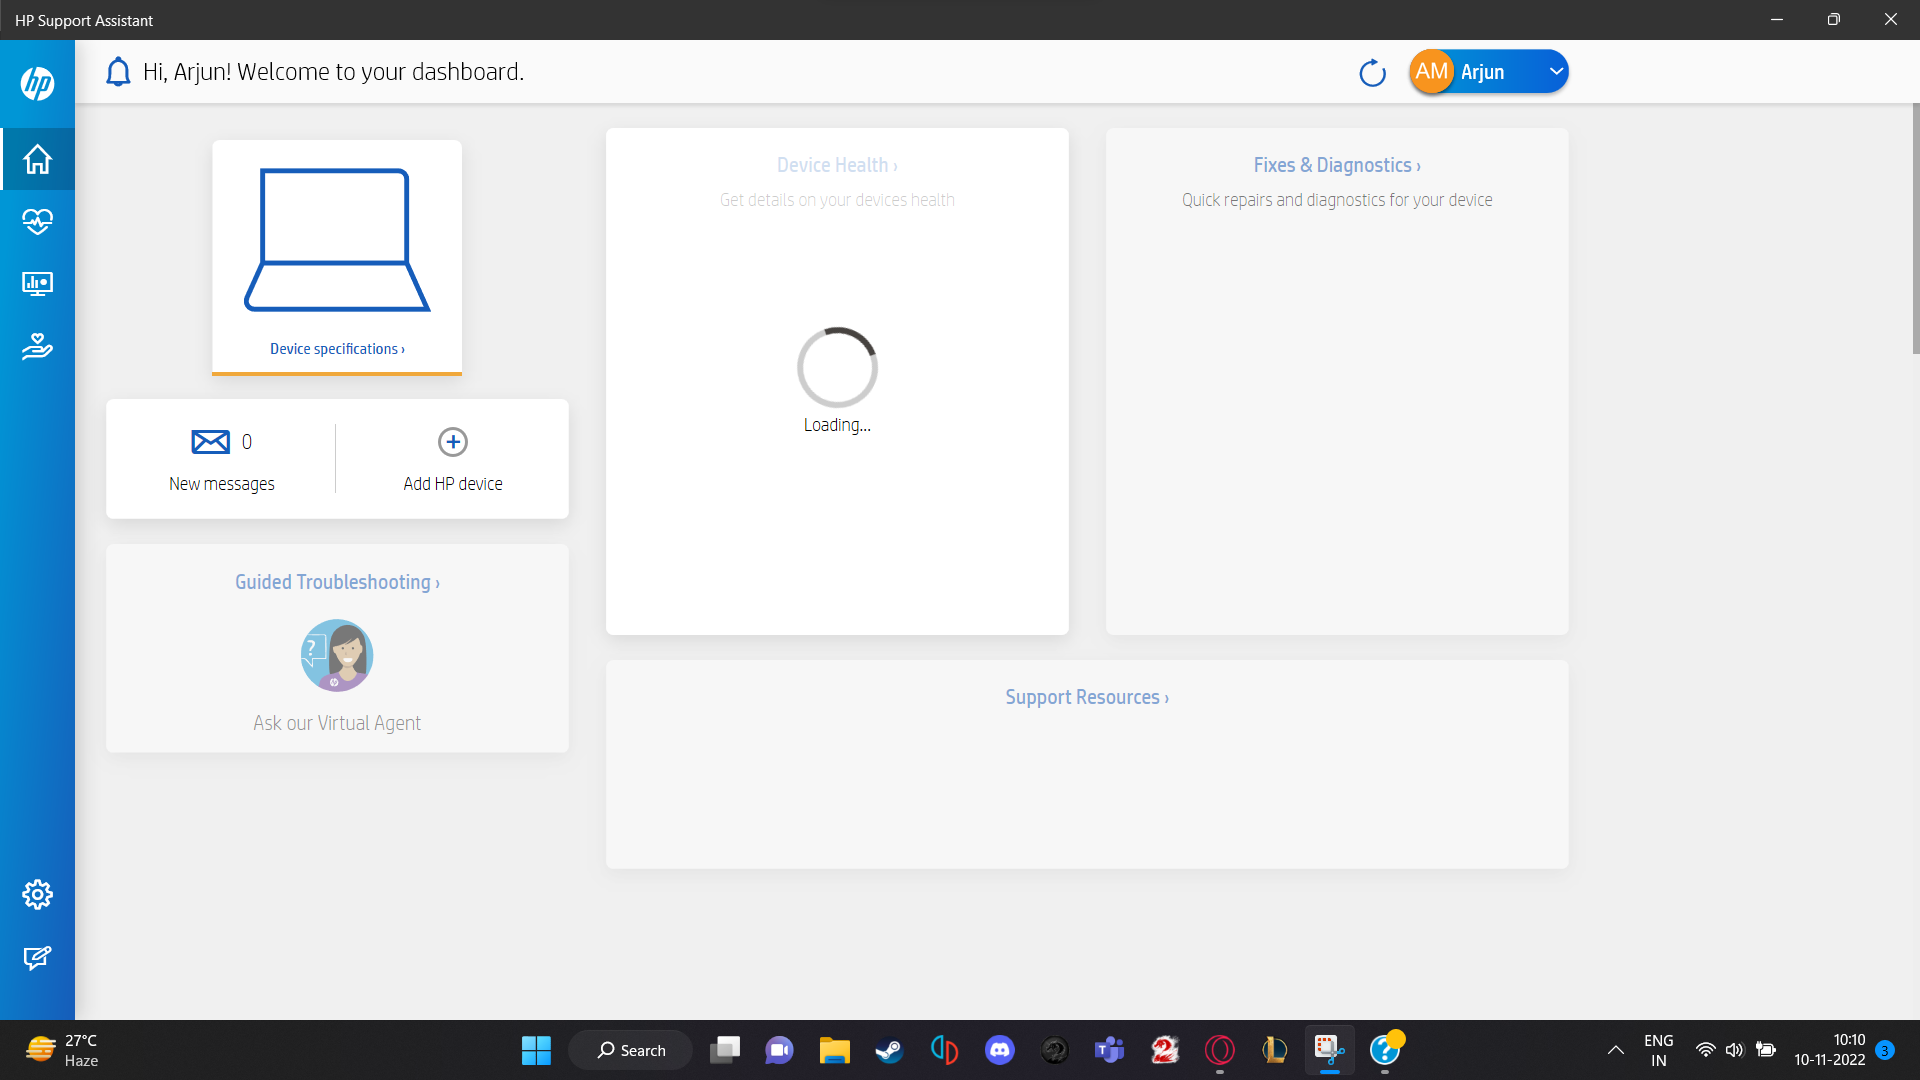
Task: Open the notifications bell icon
Action: pos(118,72)
